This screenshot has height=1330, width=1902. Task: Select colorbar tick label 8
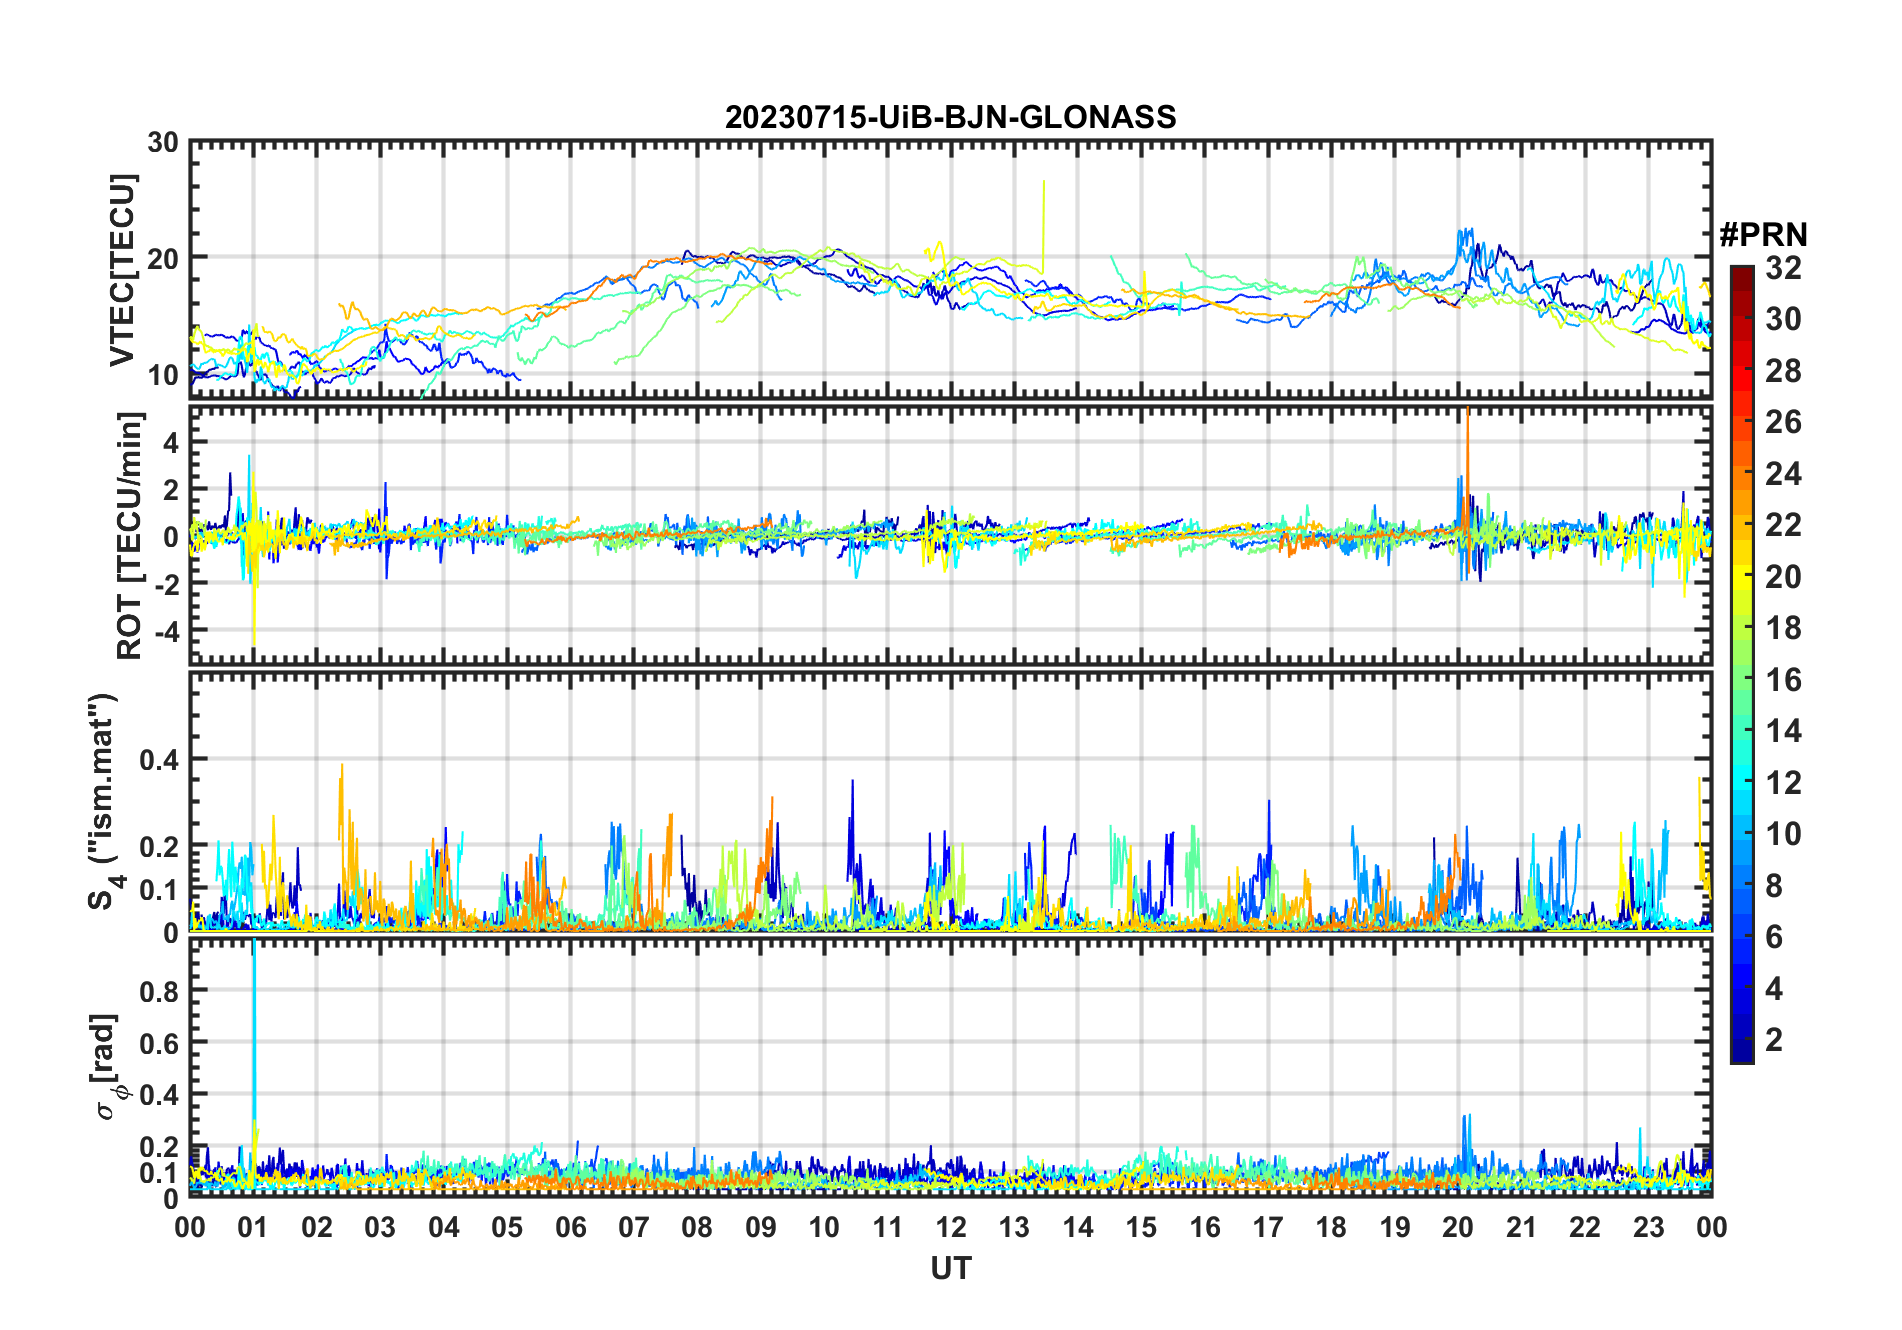click(x=1775, y=886)
